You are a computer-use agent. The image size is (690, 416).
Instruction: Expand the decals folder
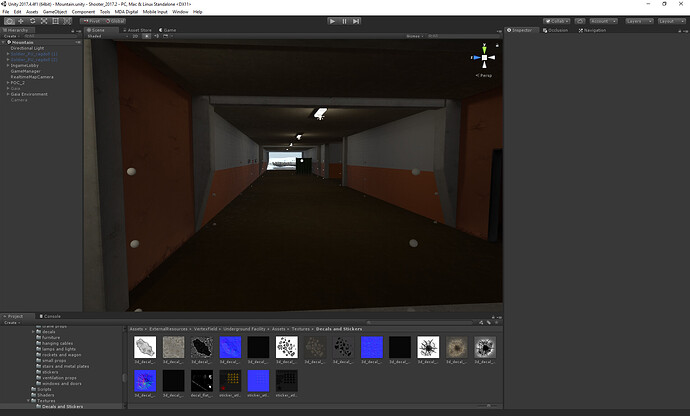coord(33,331)
